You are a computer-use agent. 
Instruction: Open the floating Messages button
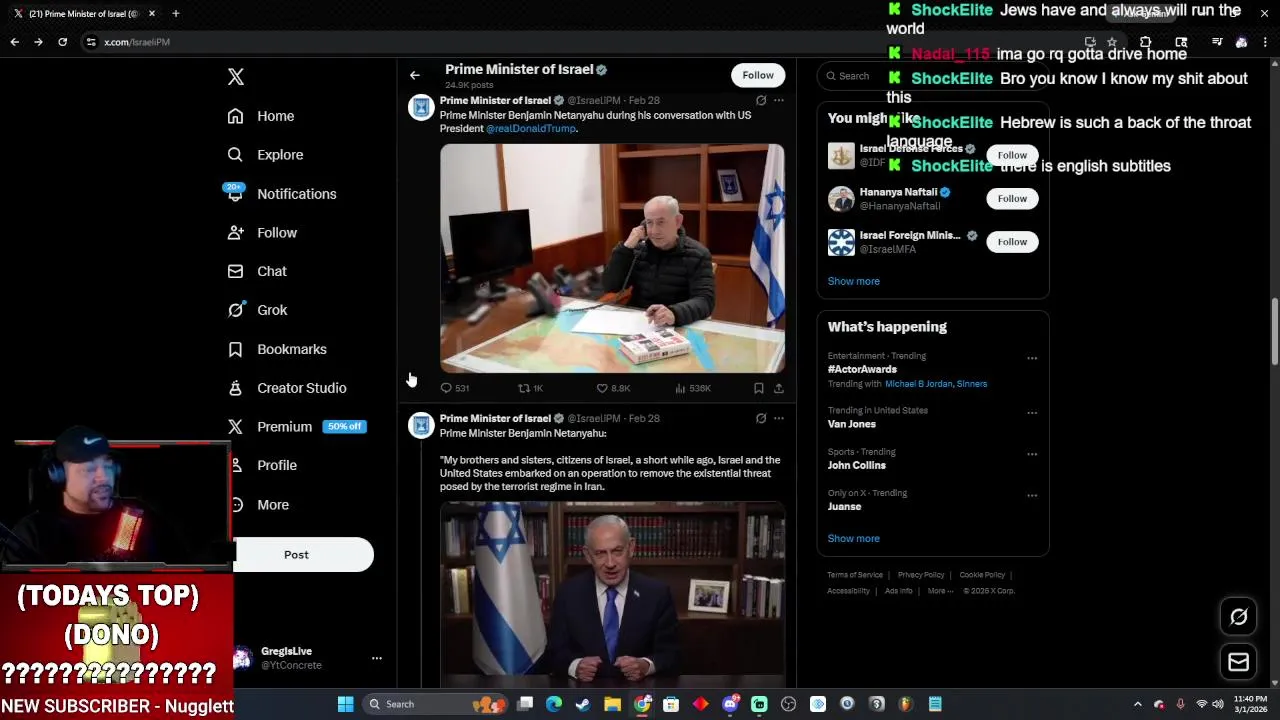[x=1238, y=662]
